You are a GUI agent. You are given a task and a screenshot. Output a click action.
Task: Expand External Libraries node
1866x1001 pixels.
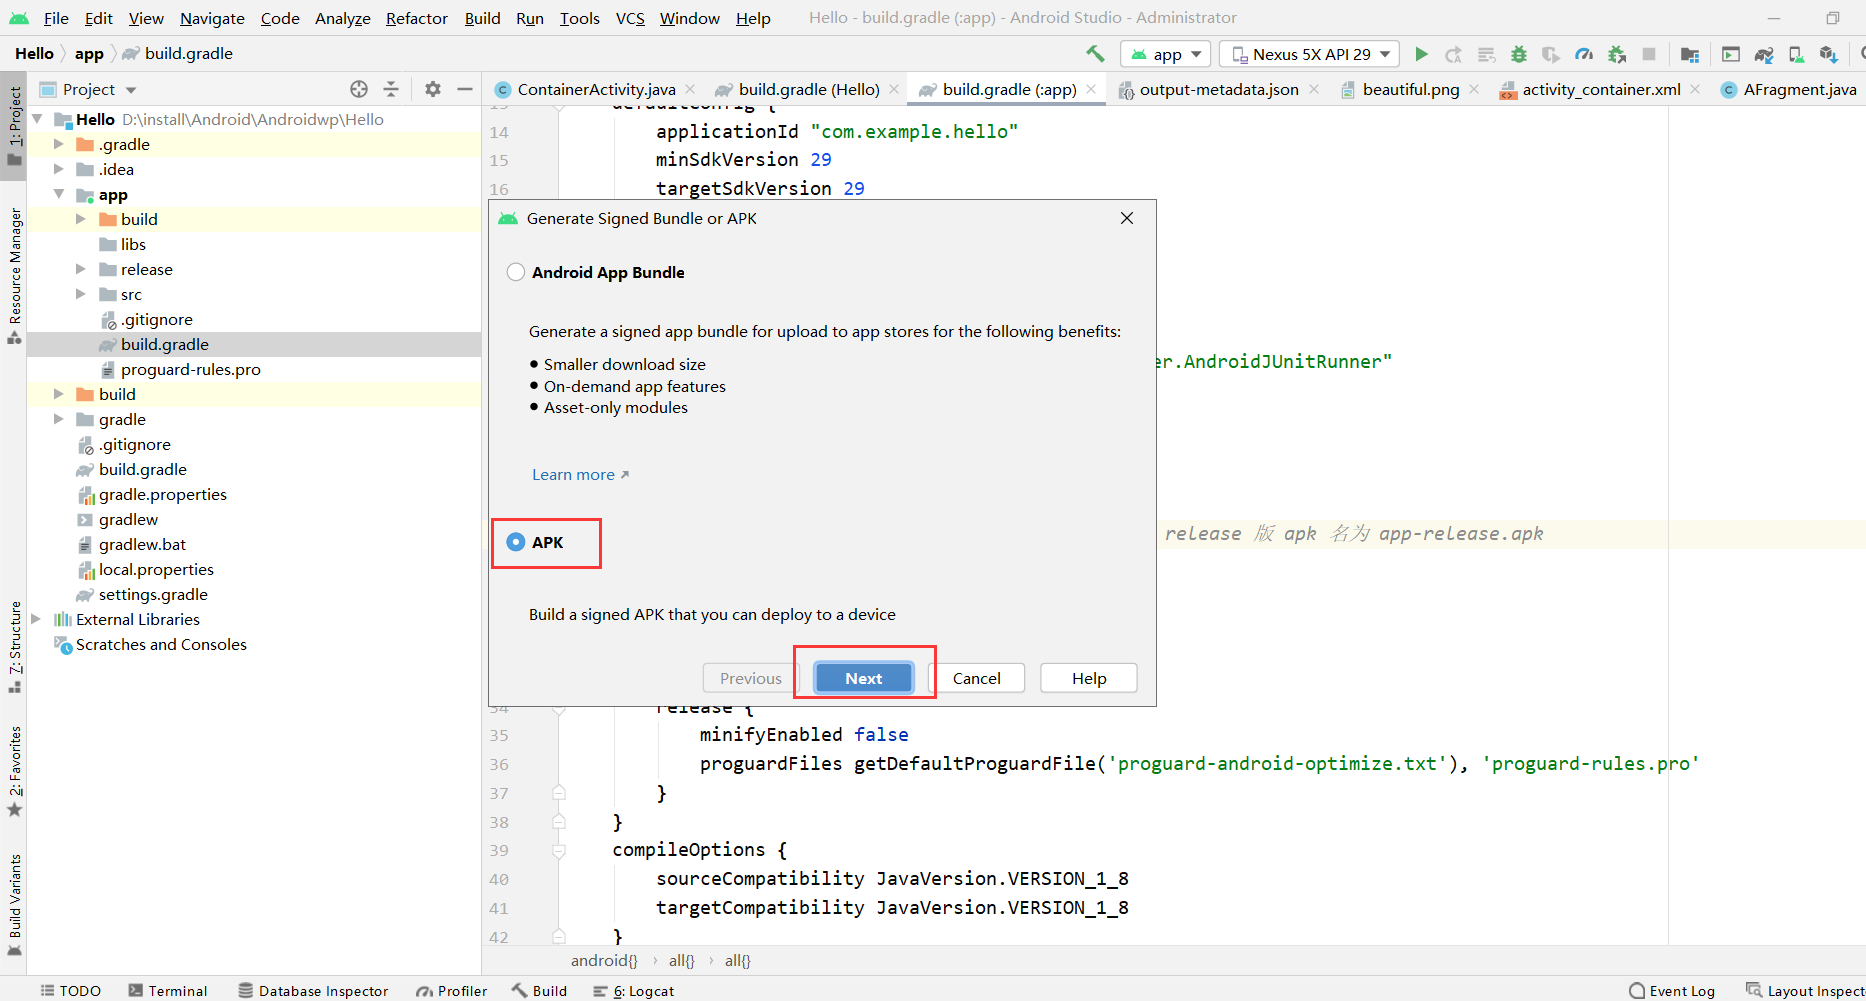coord(36,619)
